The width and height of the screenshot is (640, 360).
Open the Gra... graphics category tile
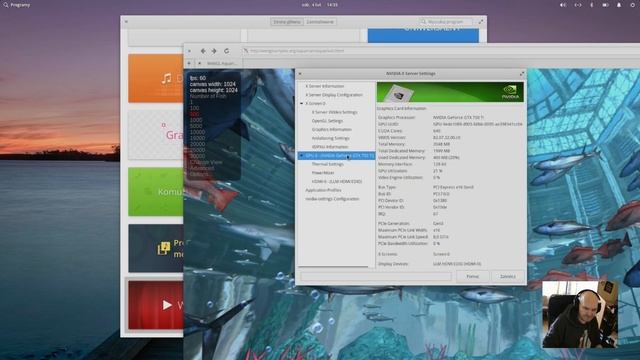tap(156, 135)
